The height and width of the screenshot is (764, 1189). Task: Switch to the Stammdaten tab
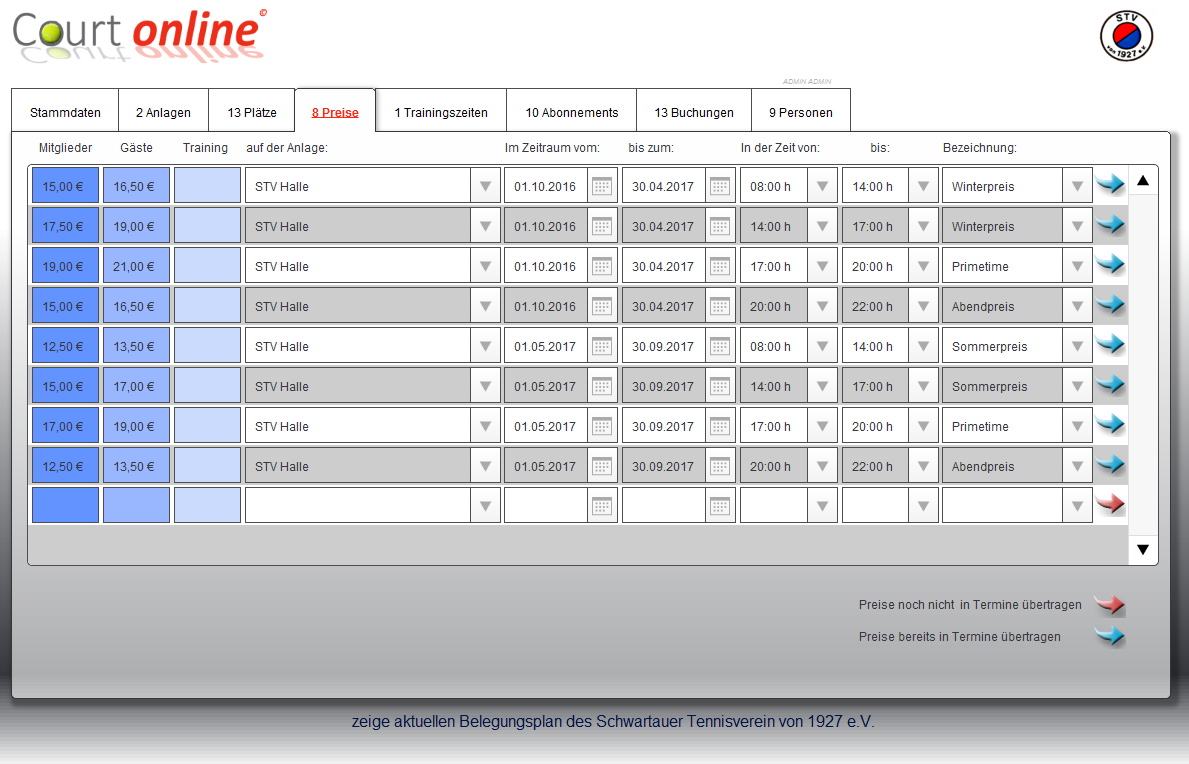(65, 112)
